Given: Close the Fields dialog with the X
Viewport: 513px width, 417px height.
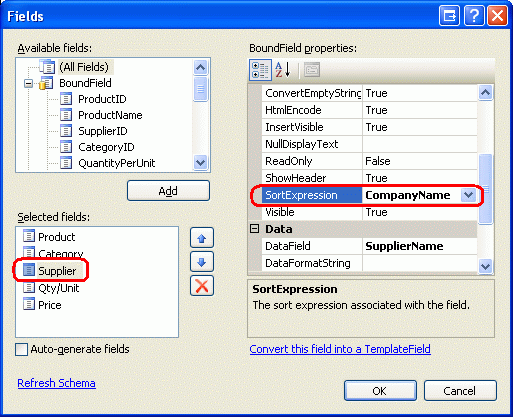Looking at the screenshot, I should tap(497, 15).
